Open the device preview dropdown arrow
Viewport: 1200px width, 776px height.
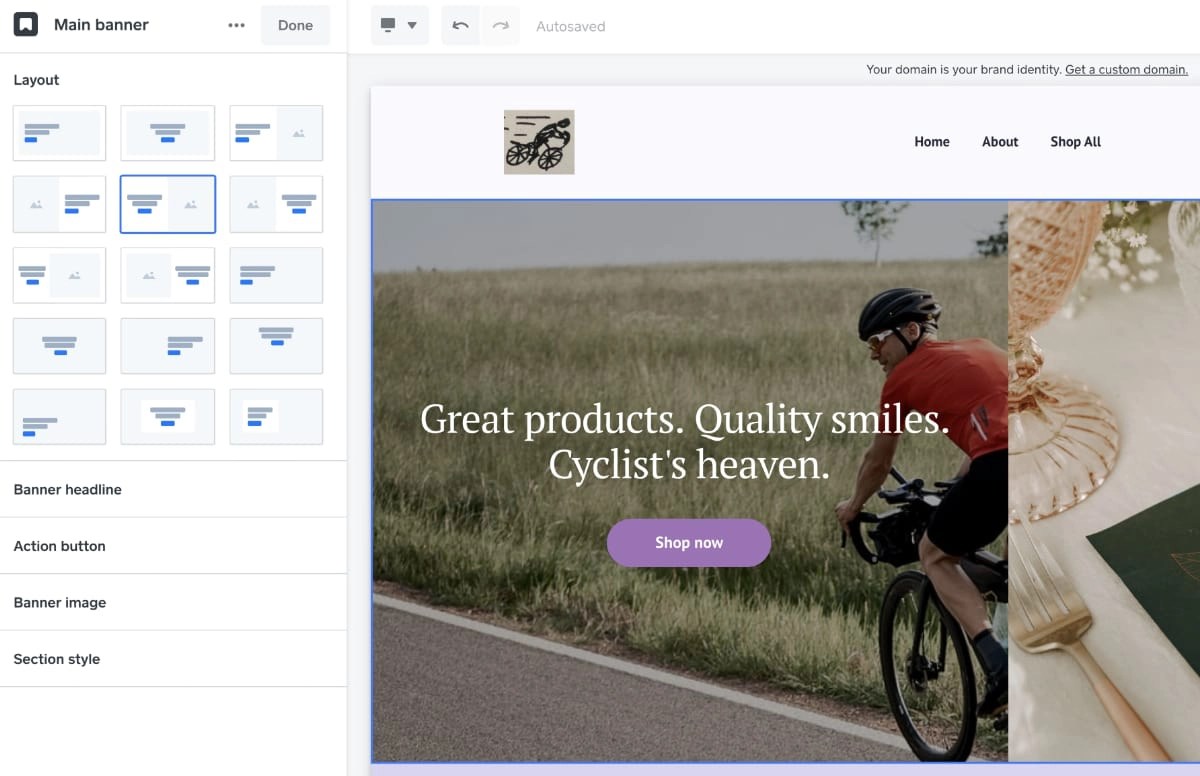[x=412, y=25]
